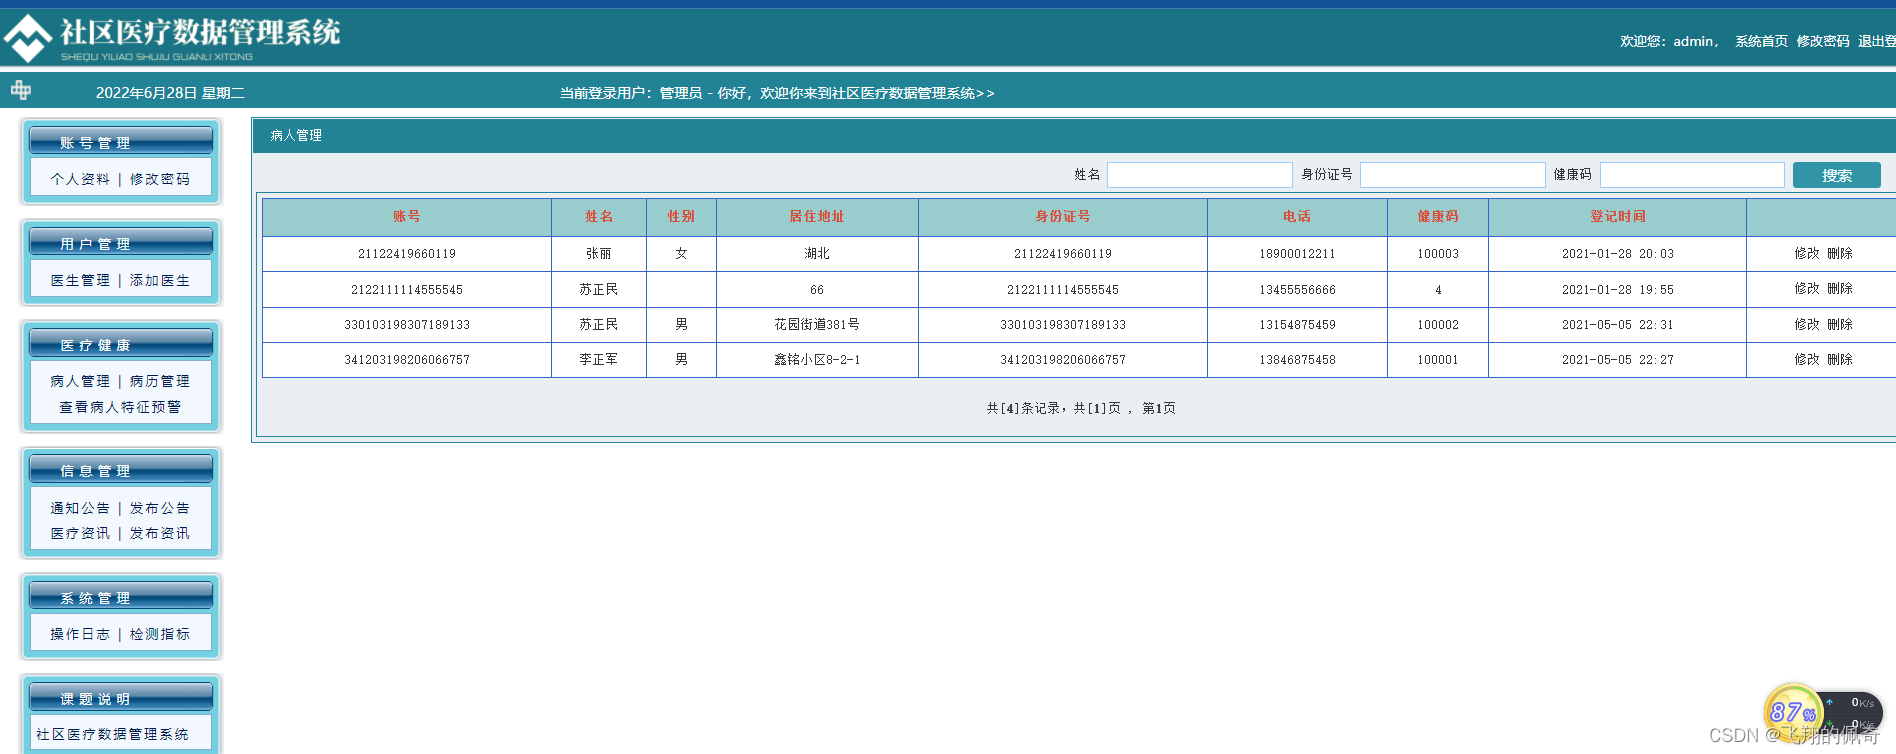
Task: Click the 用户管理 panel header
Action: point(121,242)
